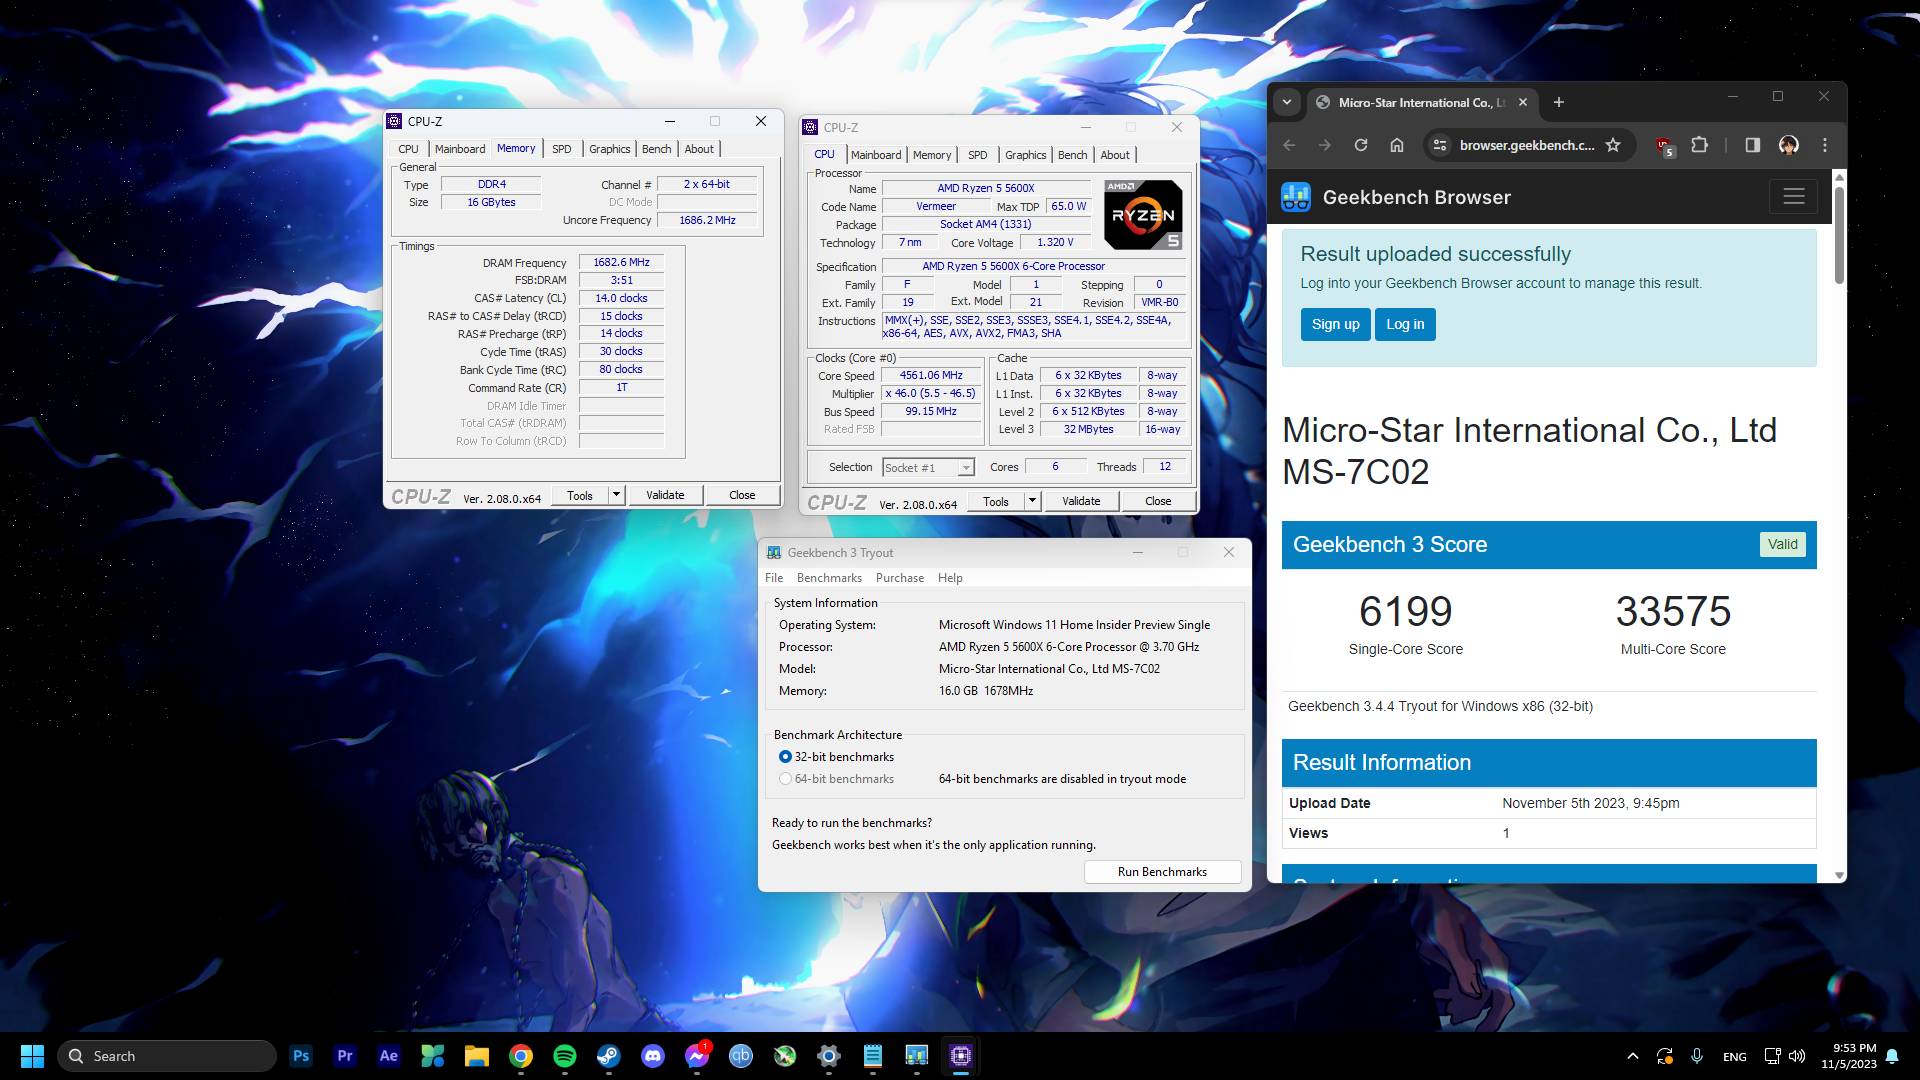Open Graphics tab in CPU-Z CPU window
This screenshot has height=1080, width=1920.
tap(1026, 155)
